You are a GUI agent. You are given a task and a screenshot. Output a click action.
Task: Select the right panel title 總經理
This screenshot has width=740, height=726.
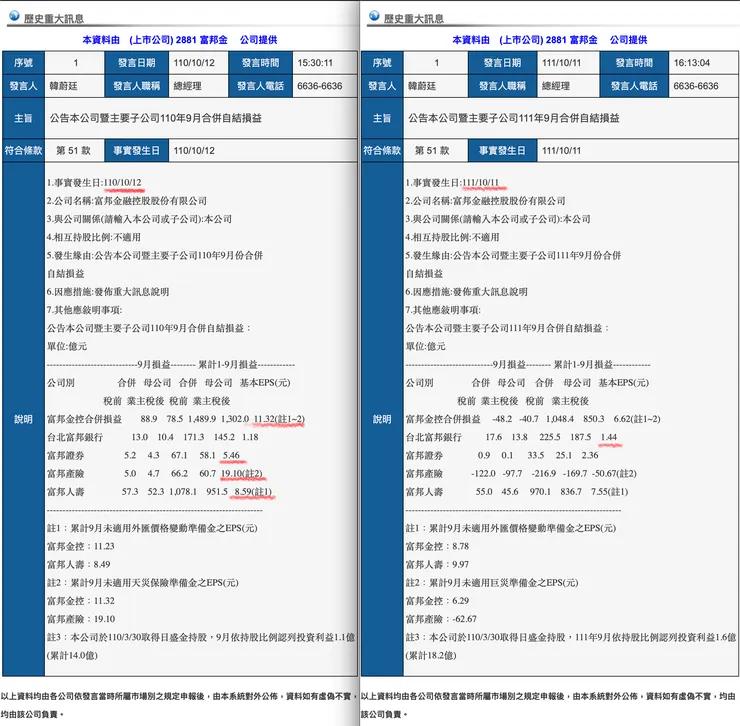[x=555, y=86]
